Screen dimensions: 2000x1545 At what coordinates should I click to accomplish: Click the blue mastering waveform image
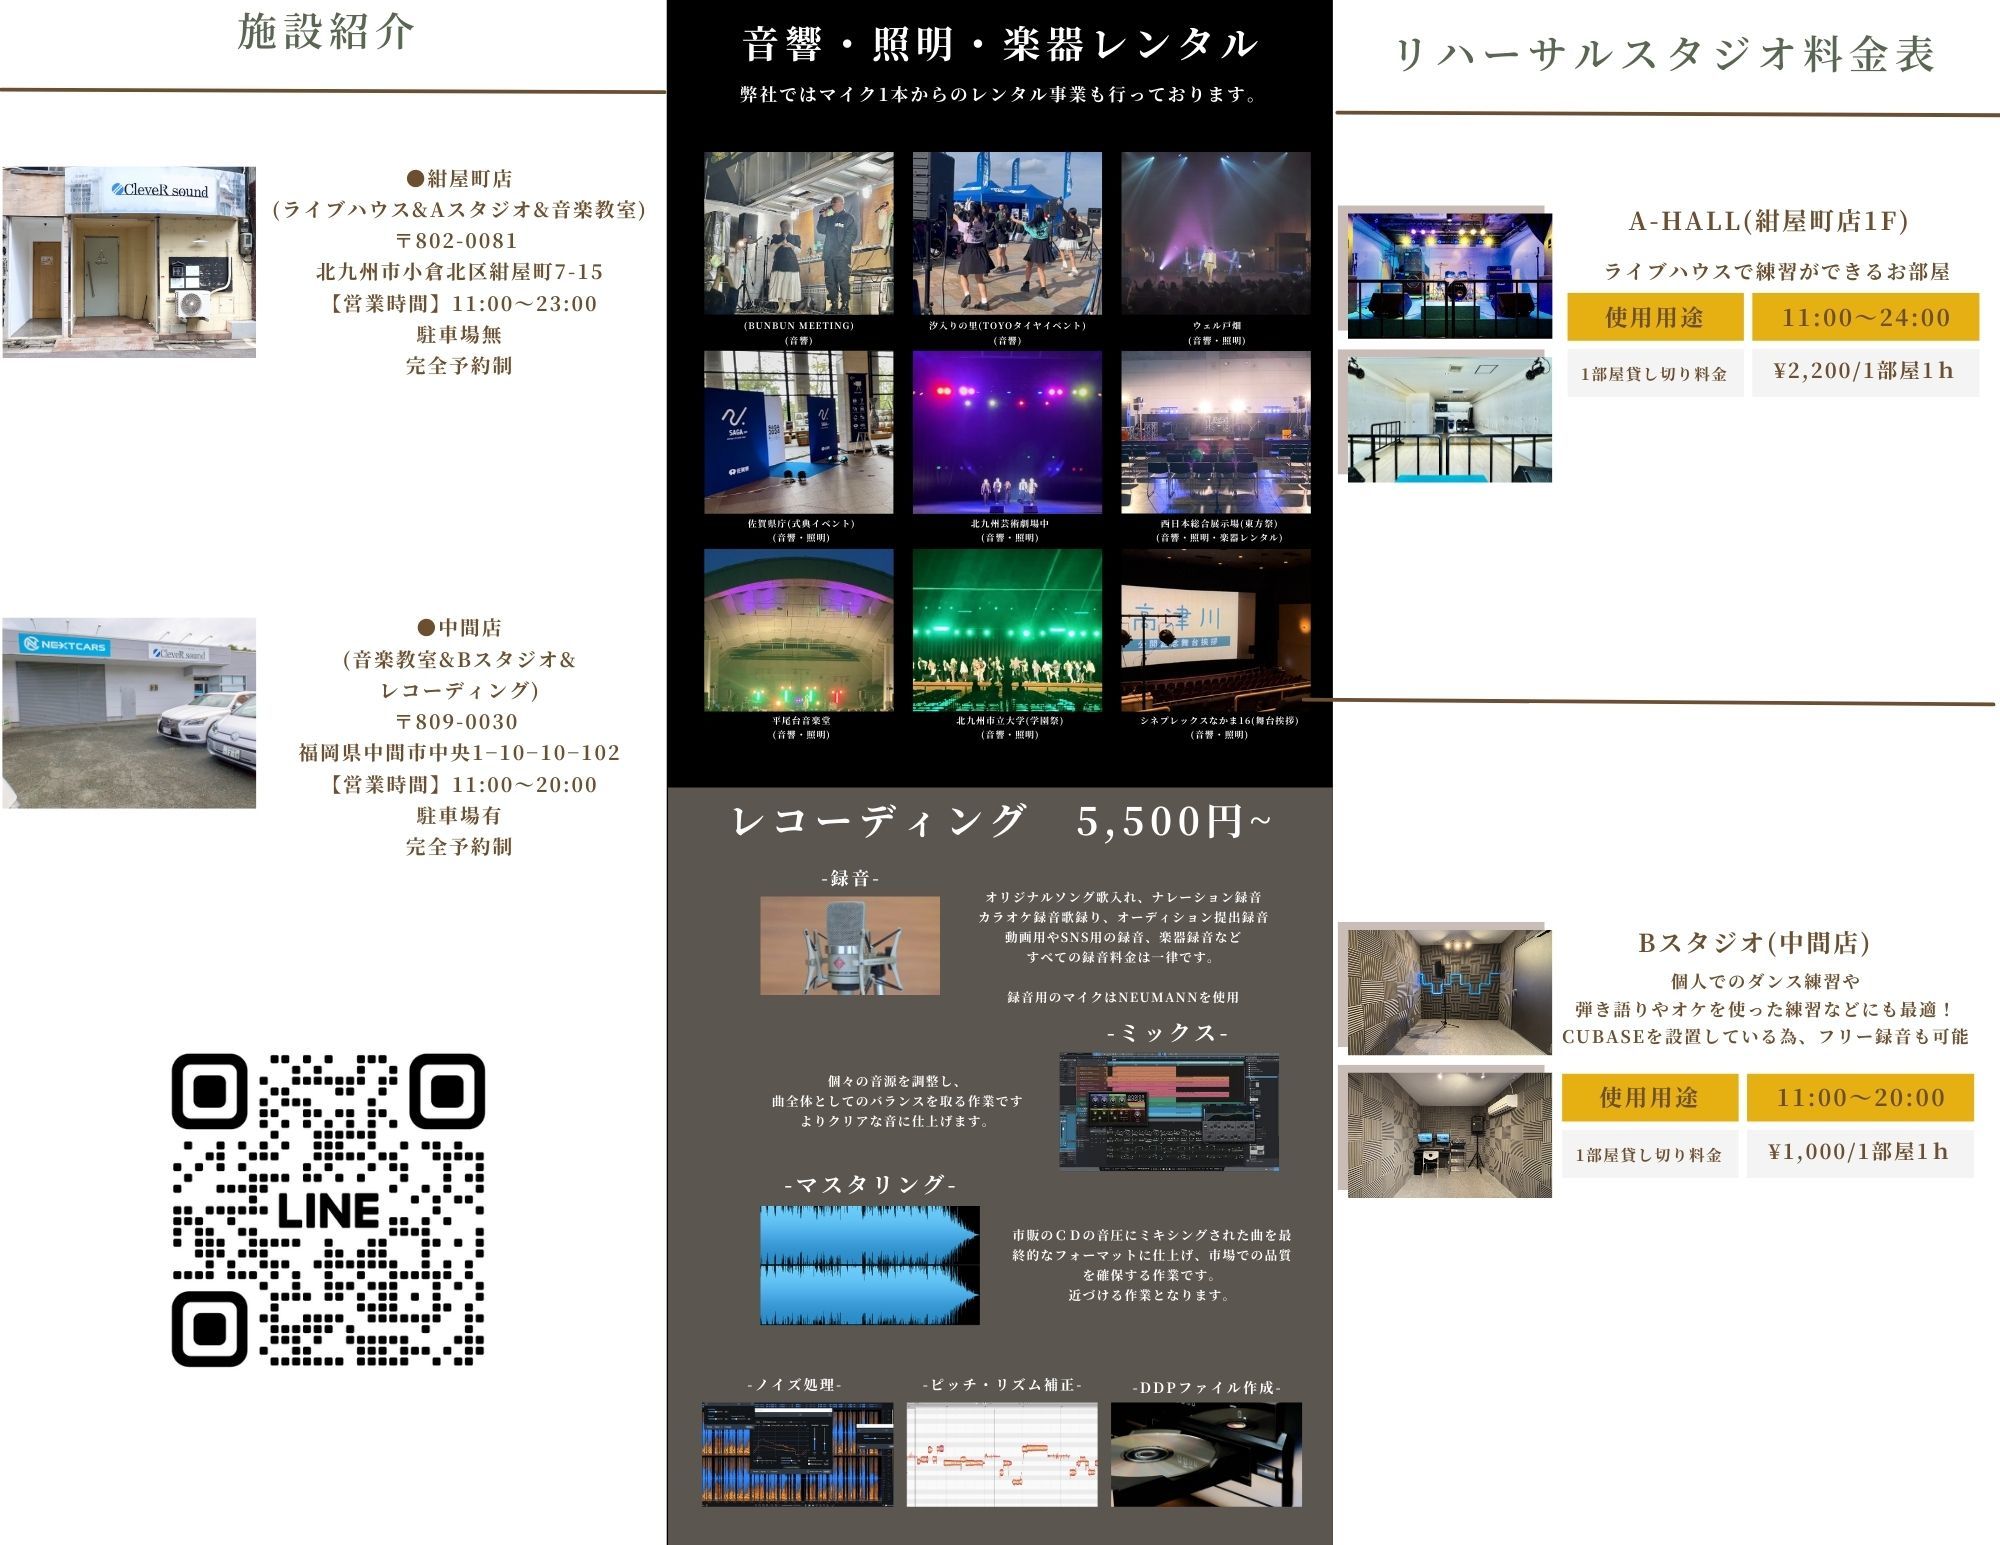click(x=869, y=1265)
